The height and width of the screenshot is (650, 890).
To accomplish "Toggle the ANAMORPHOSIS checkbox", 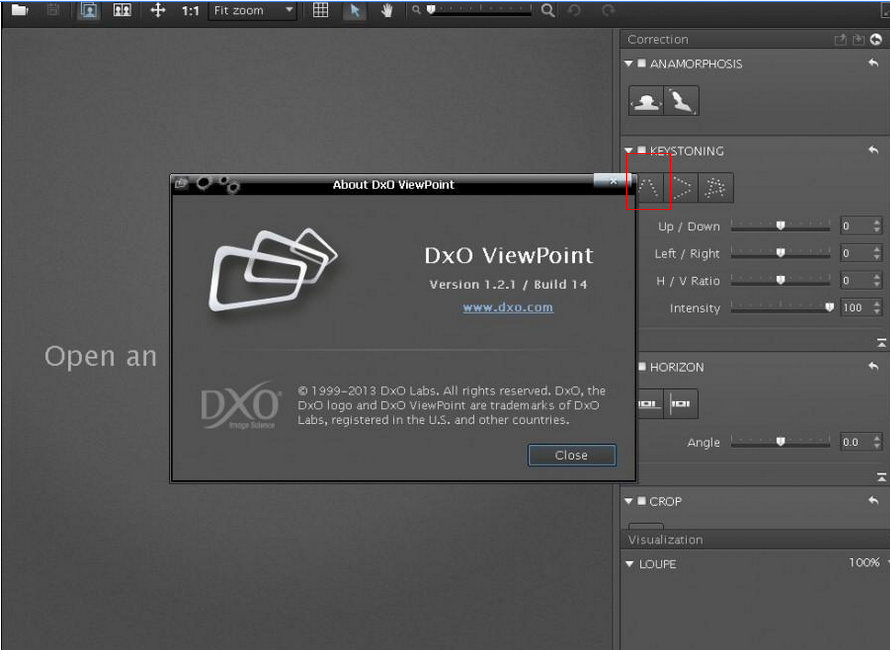I will point(641,63).
